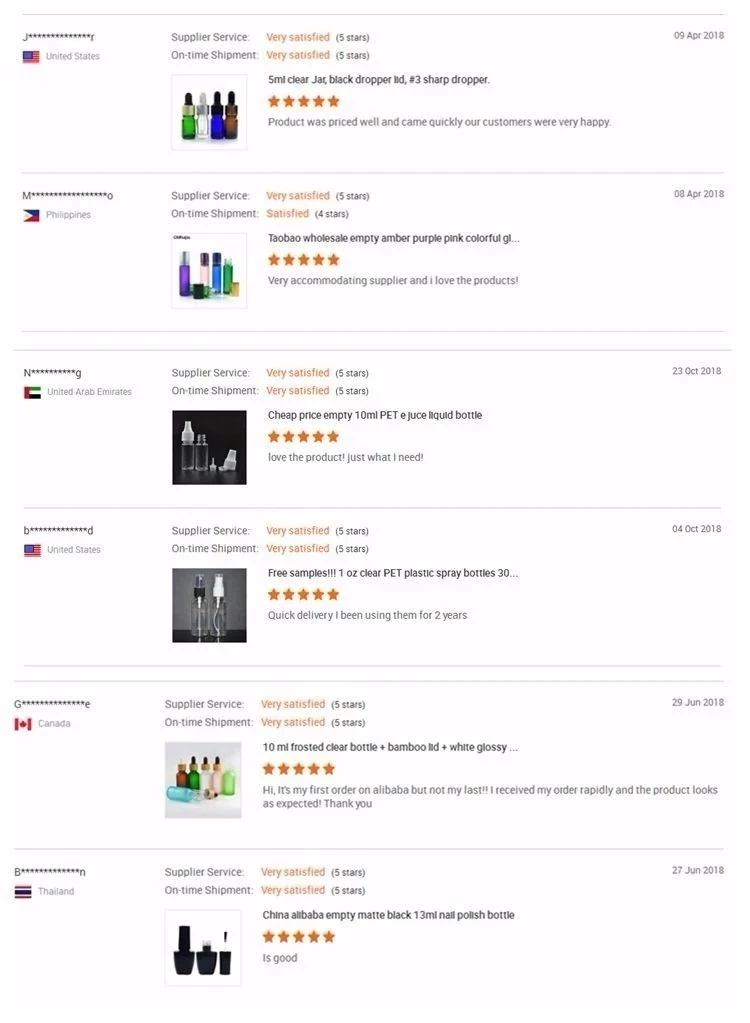Image resolution: width=750 pixels, height=1023 pixels.
Task: Click star rating of the 5ml clear jar review
Action: point(304,101)
